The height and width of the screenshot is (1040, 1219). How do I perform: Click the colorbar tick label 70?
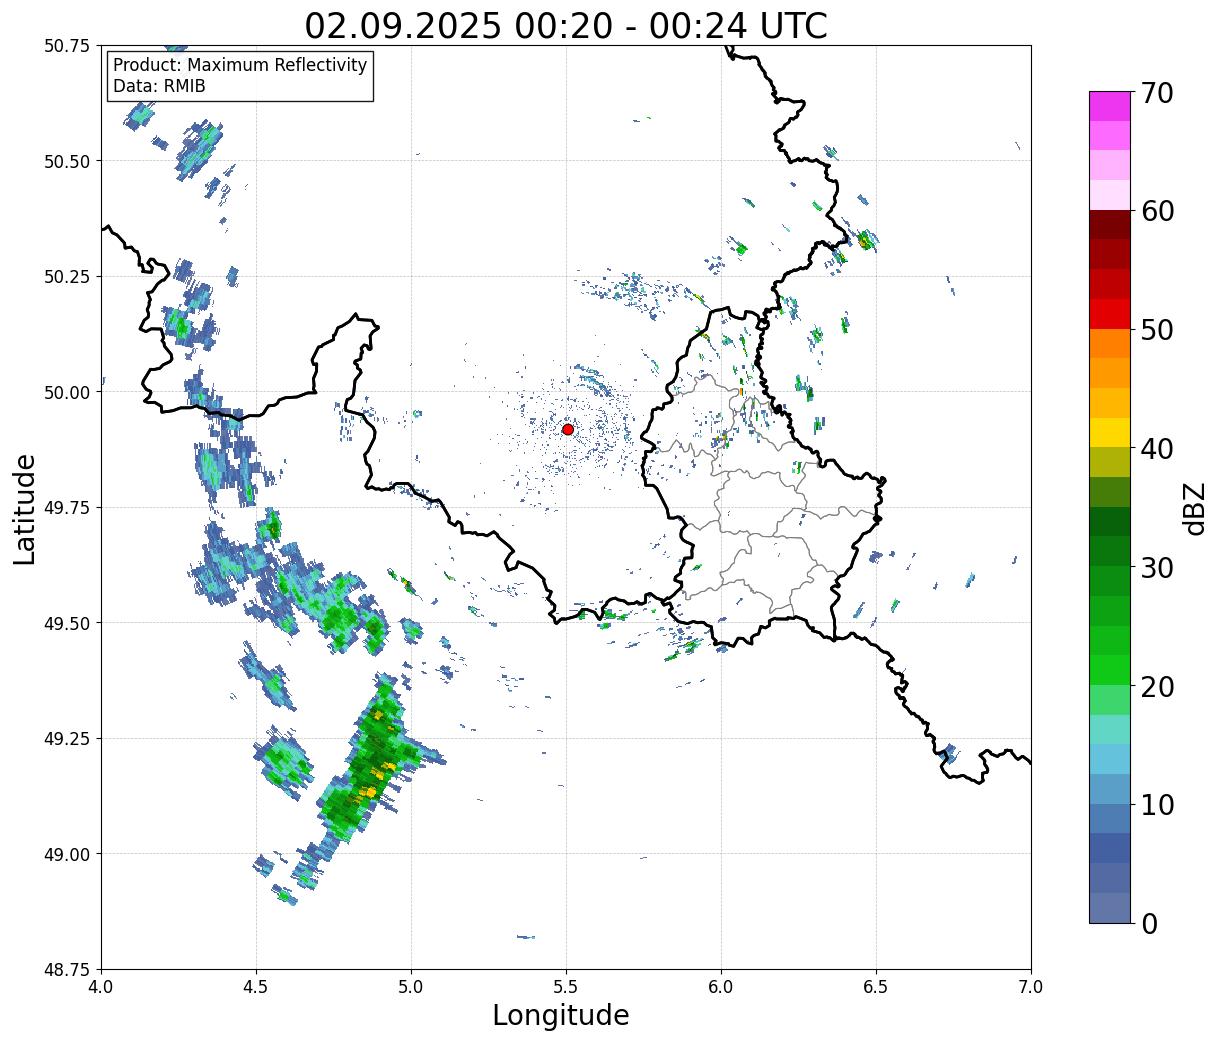1157,93
